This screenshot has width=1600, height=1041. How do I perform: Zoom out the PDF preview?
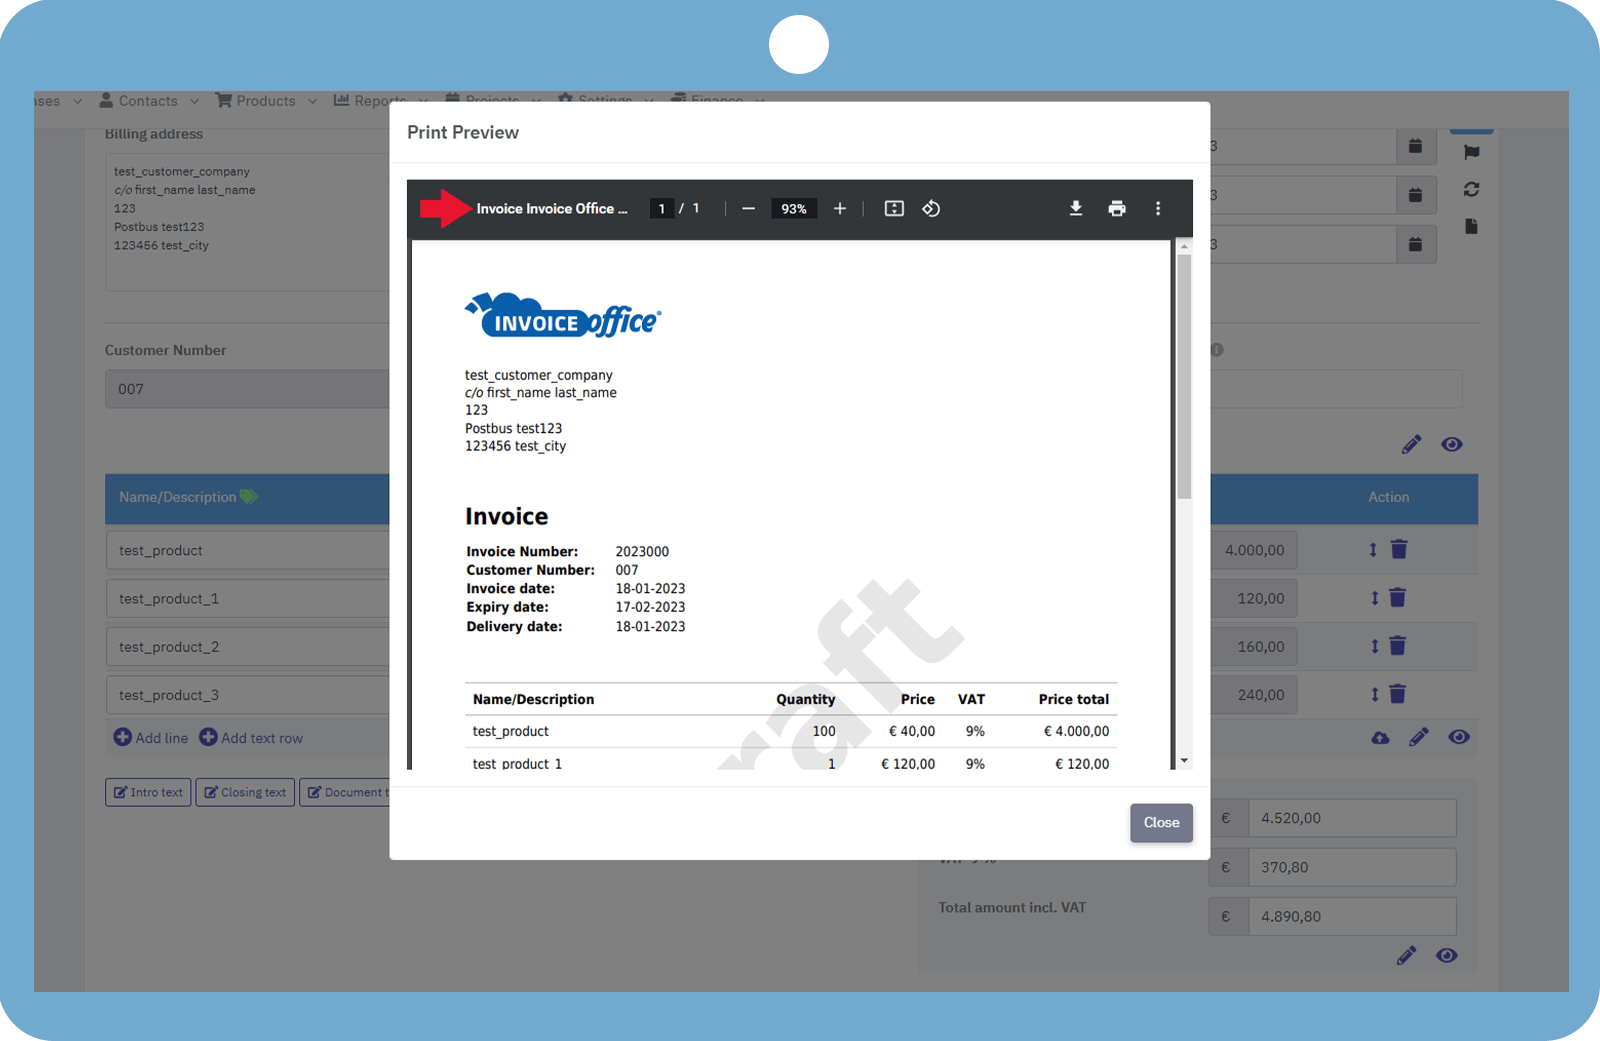(748, 208)
